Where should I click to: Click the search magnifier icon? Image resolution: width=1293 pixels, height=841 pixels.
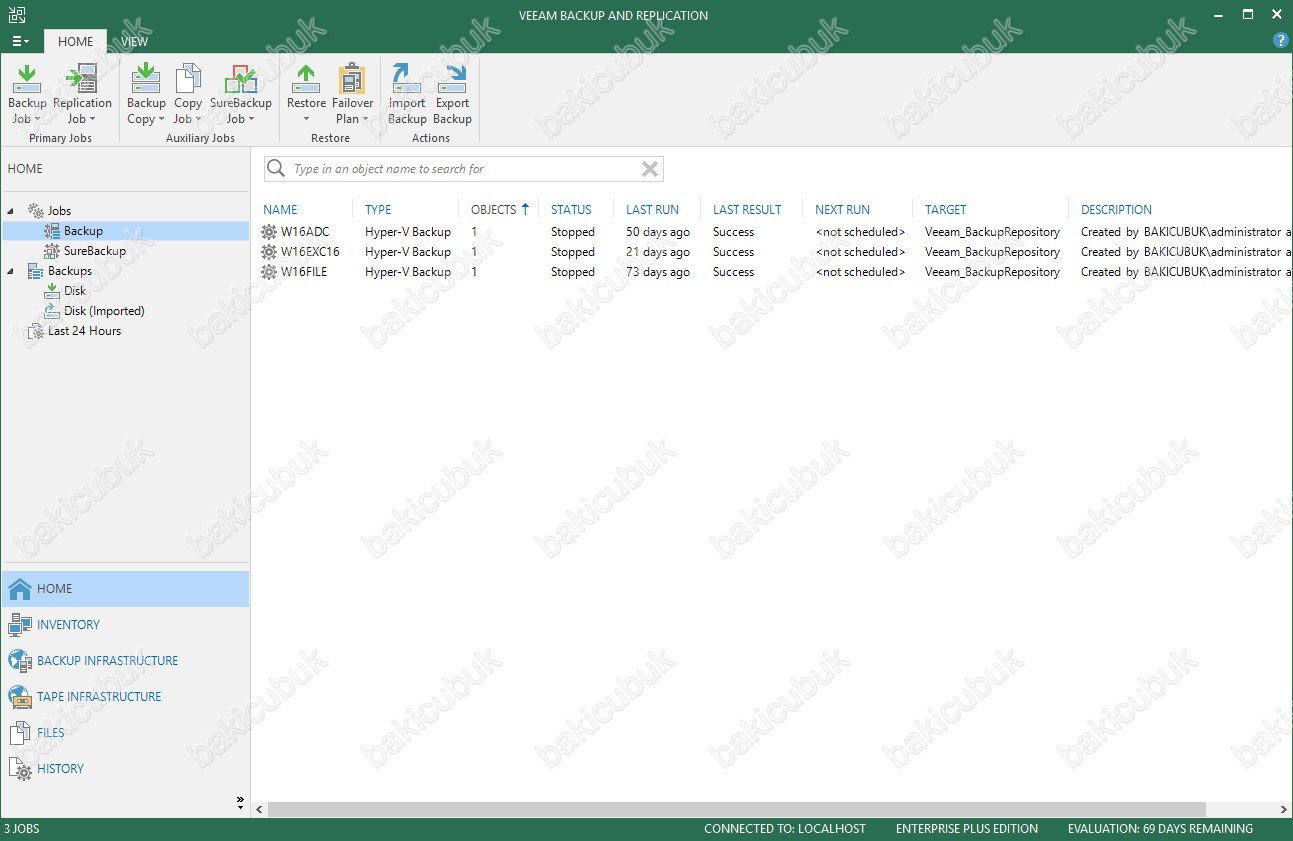[x=277, y=169]
